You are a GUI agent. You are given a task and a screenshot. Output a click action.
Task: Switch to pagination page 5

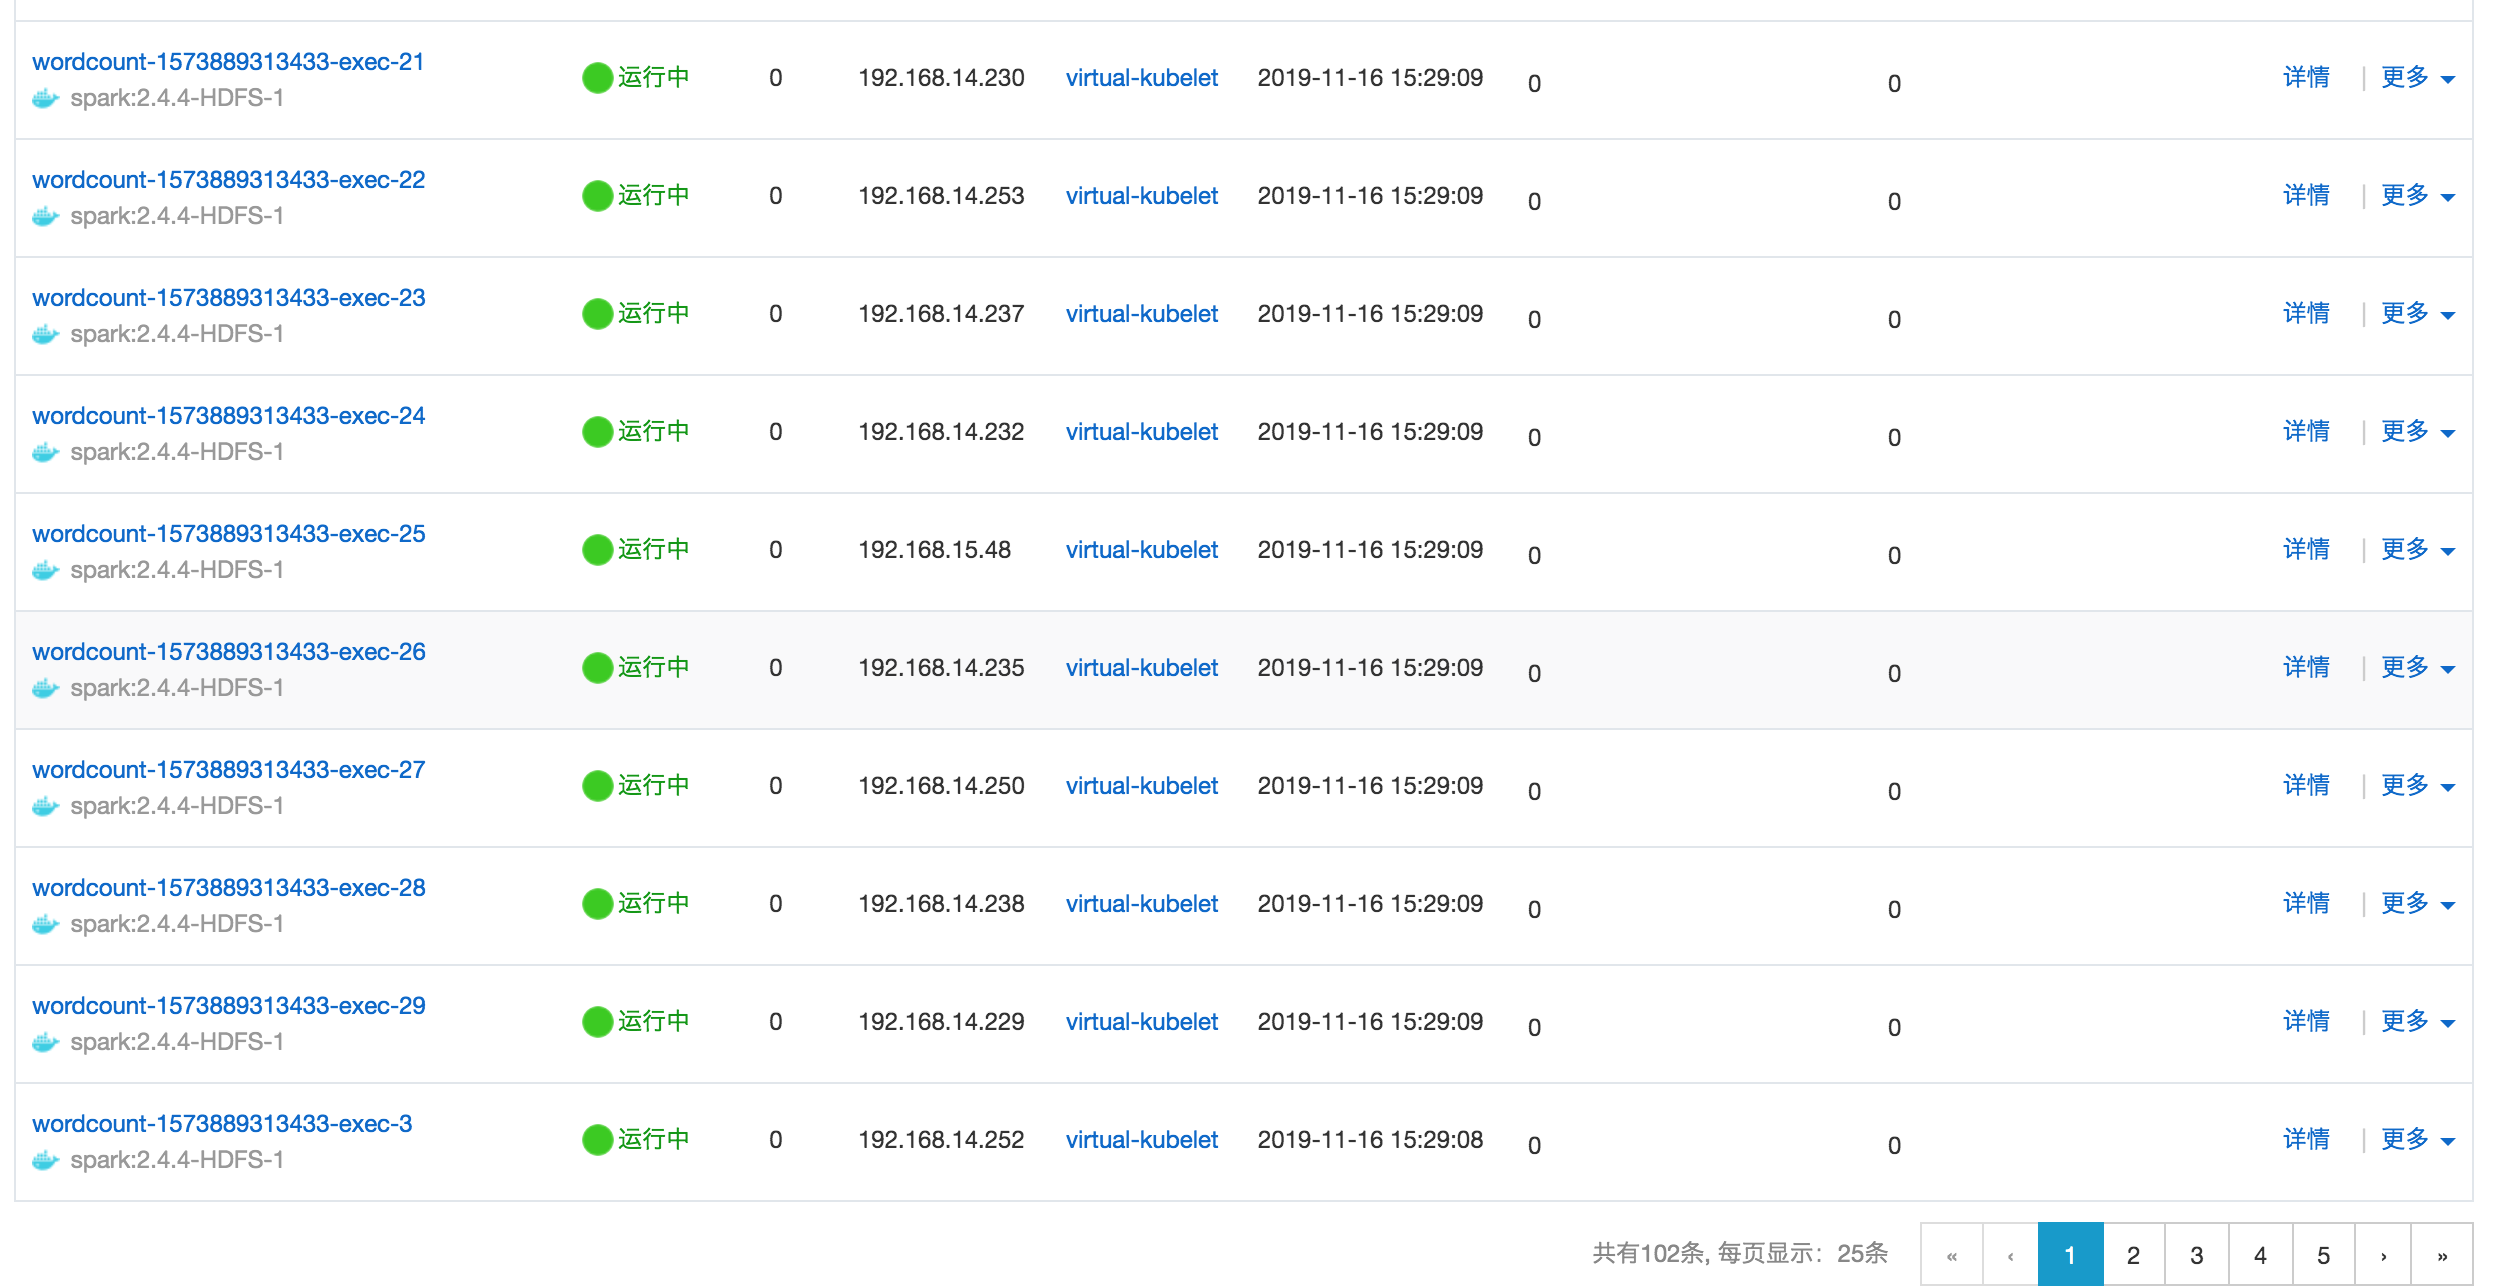[x=2323, y=1255]
